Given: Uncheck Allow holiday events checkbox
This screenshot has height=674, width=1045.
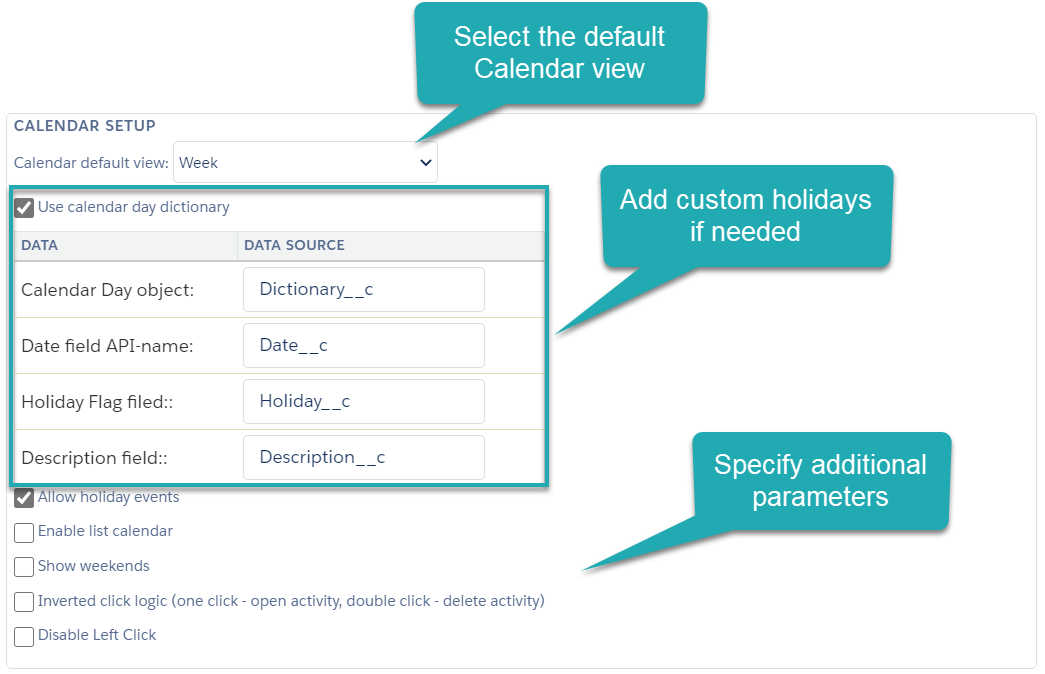Looking at the screenshot, I should tap(24, 498).
